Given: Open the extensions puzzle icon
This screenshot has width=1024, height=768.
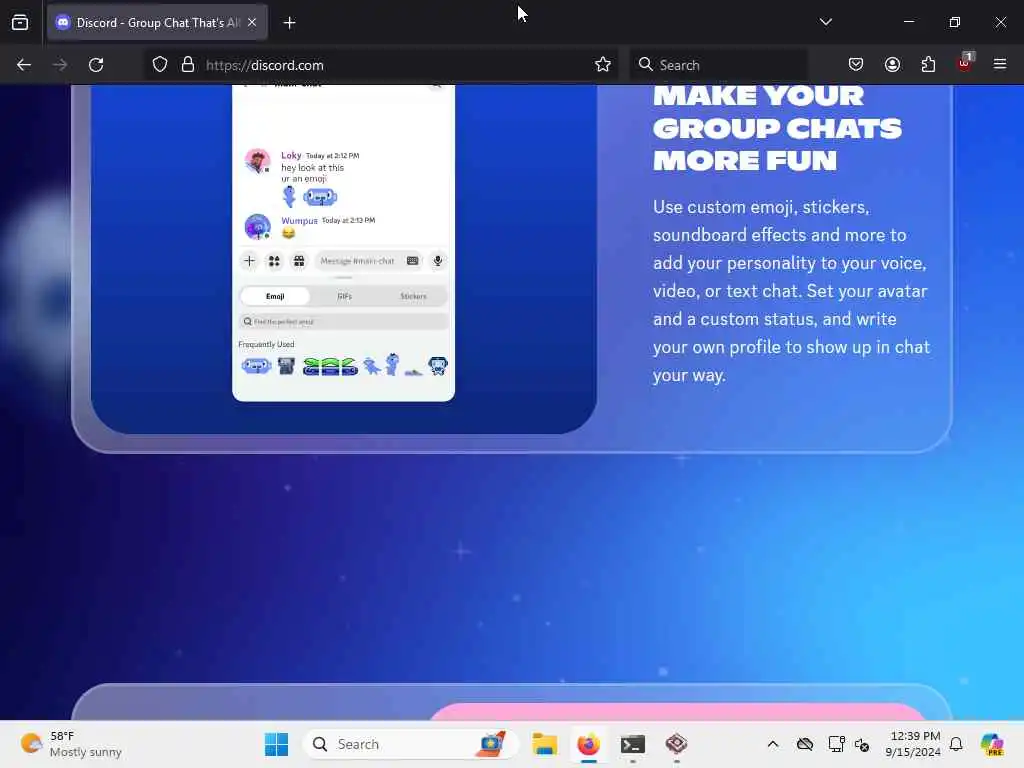Looking at the screenshot, I should click(x=928, y=65).
